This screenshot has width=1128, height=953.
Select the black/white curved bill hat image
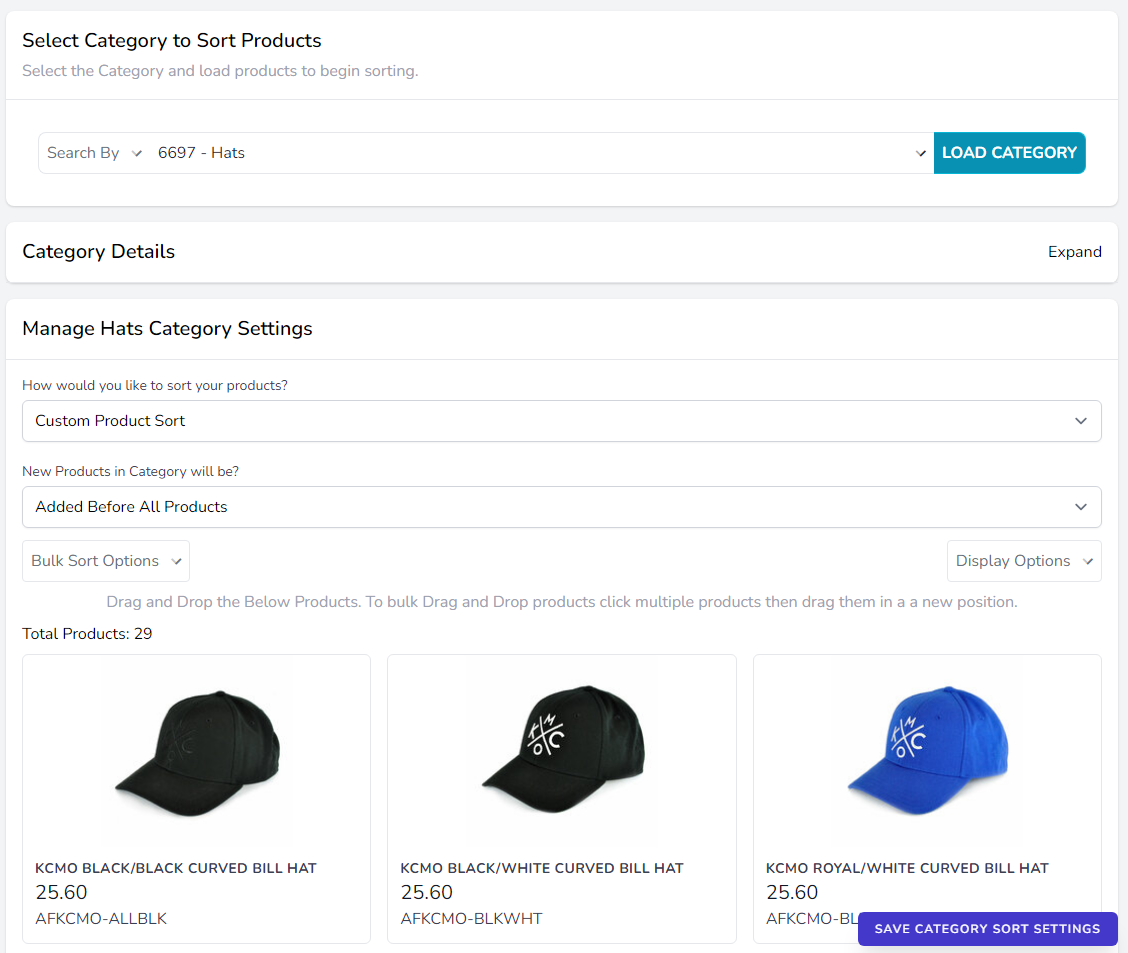pos(562,750)
